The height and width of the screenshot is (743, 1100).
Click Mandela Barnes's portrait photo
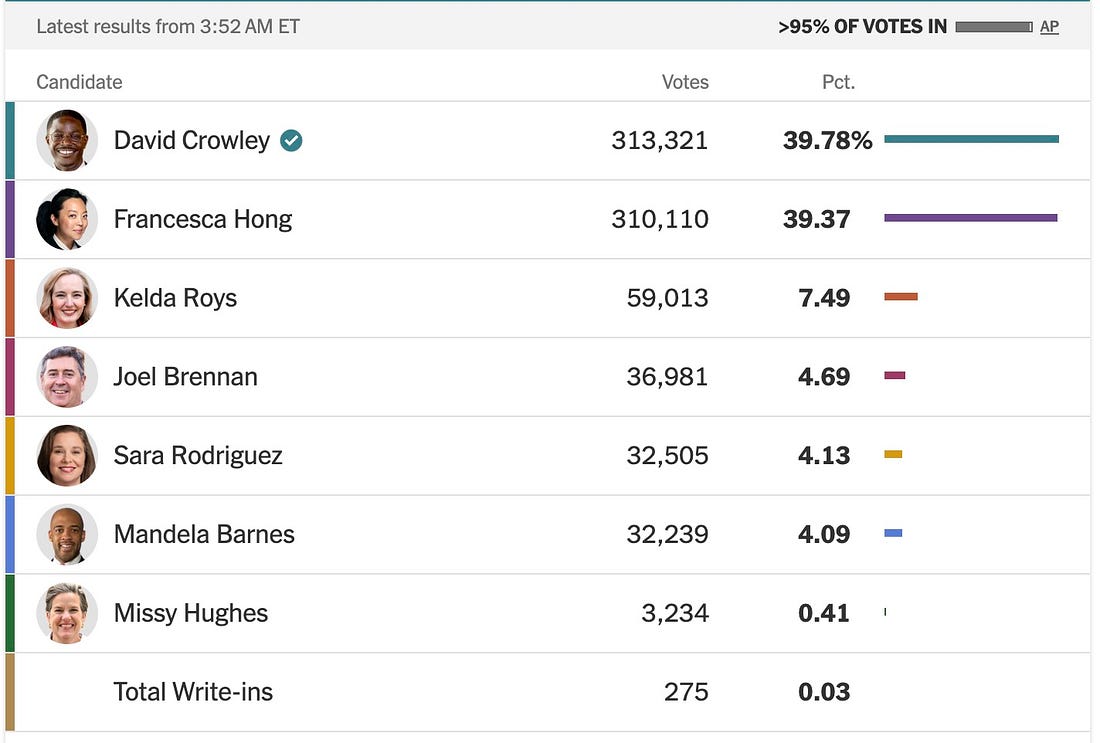click(x=67, y=535)
